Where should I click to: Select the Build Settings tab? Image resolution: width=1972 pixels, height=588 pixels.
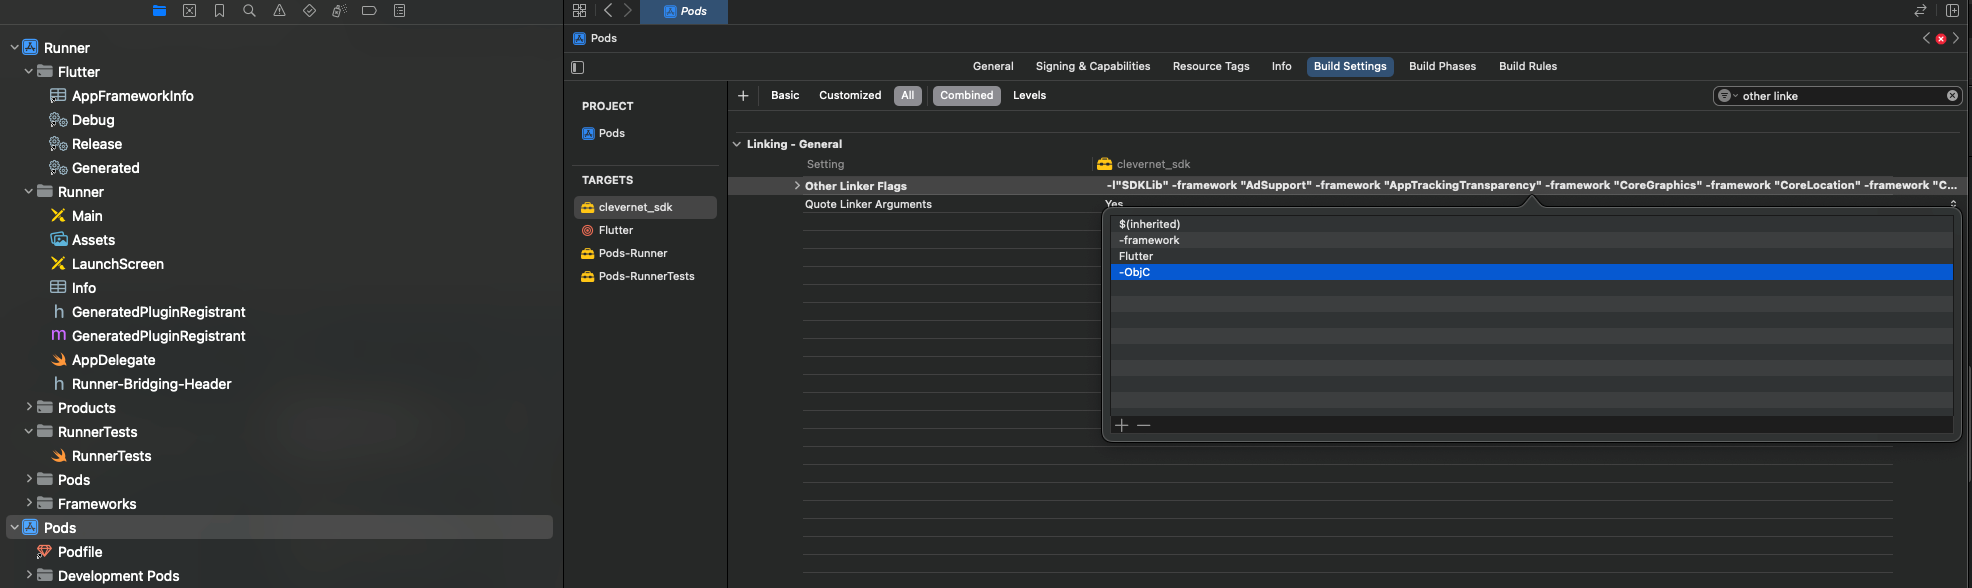1350,67
